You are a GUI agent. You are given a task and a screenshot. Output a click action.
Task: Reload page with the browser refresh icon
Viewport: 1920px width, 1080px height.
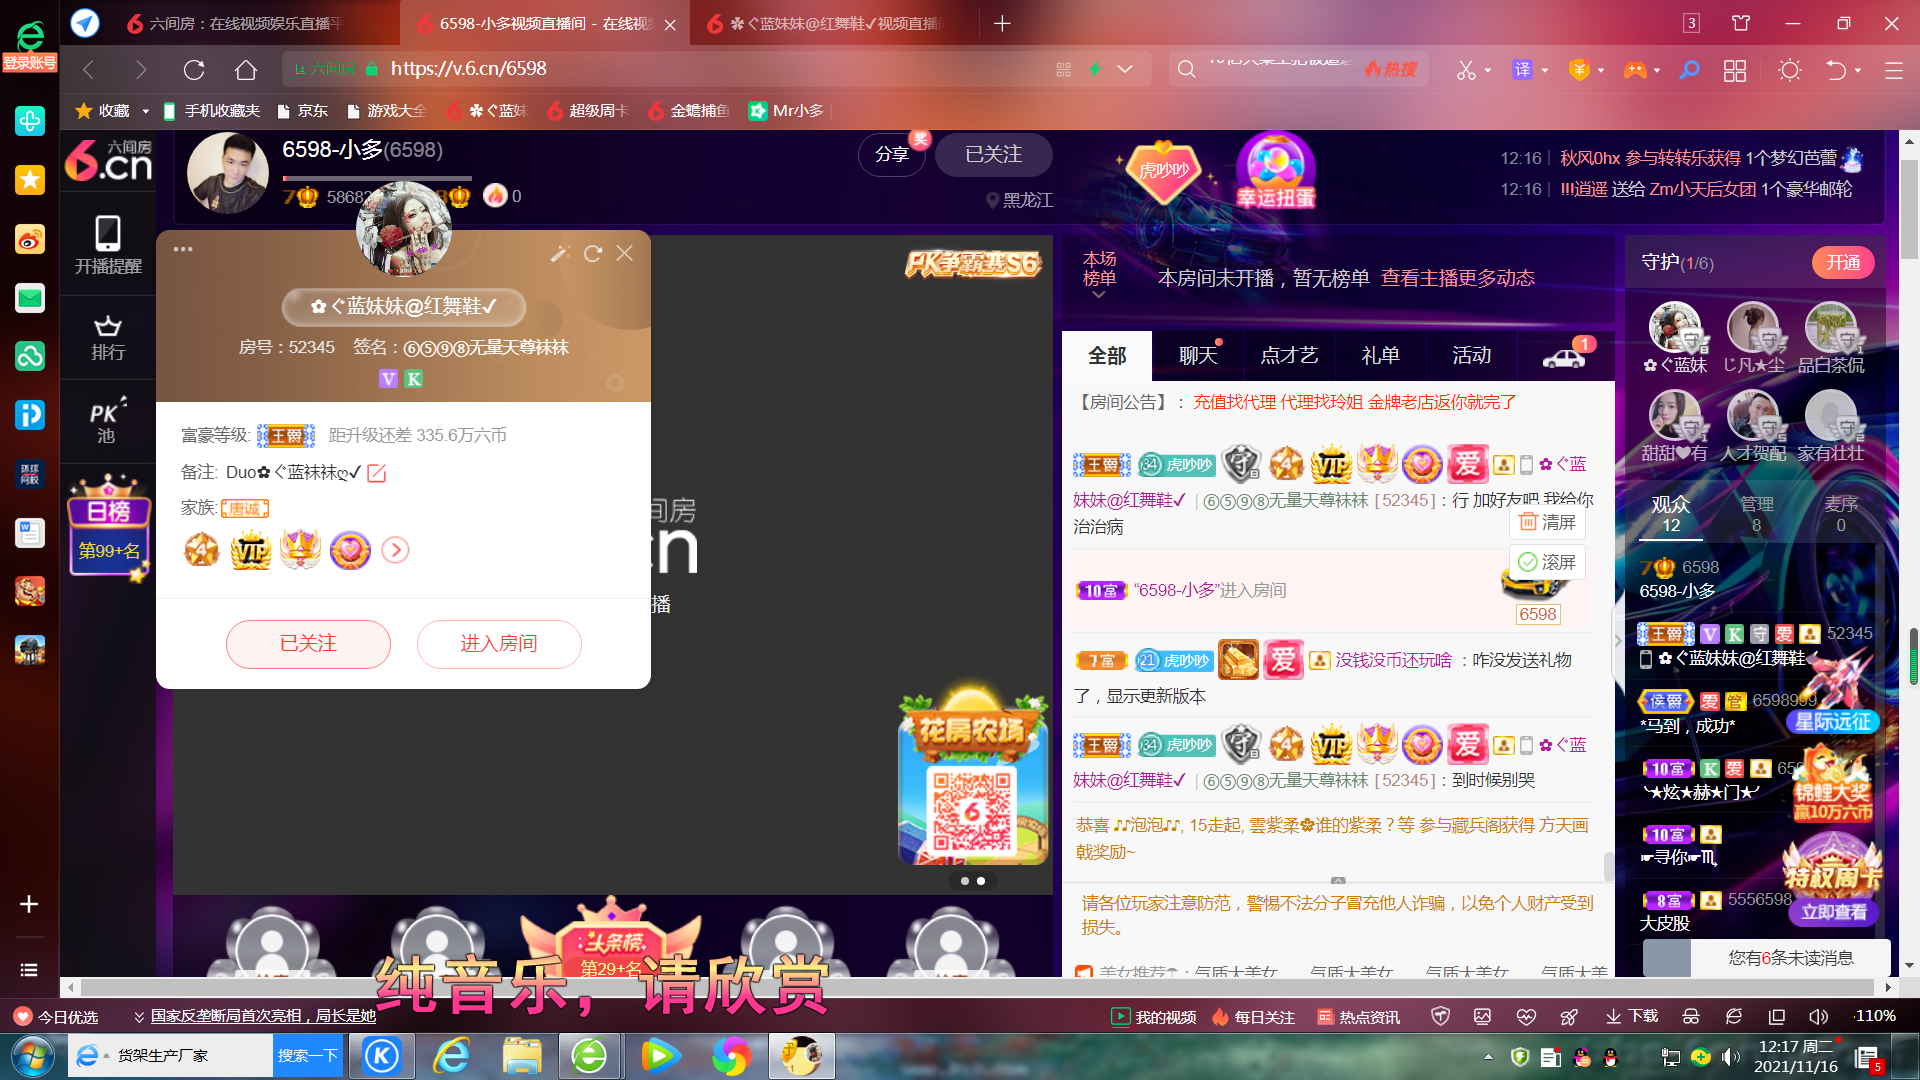(x=194, y=69)
